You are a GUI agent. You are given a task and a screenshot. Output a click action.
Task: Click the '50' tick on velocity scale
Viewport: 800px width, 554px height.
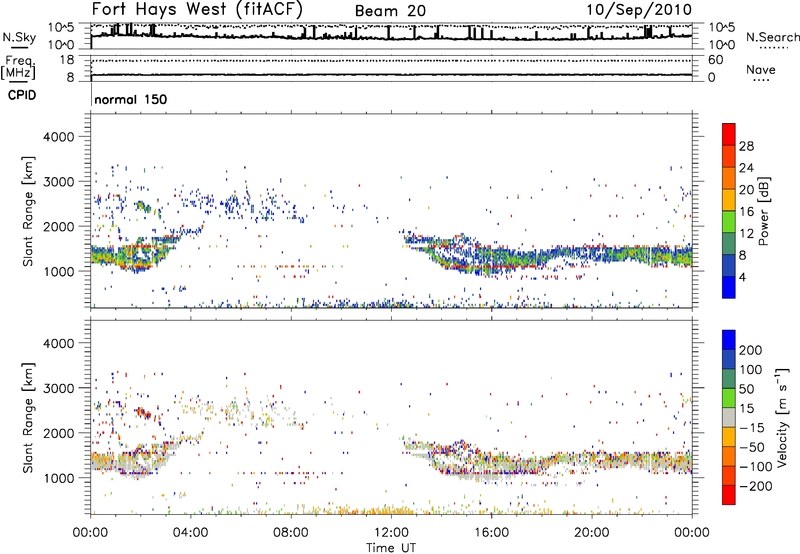coord(746,389)
